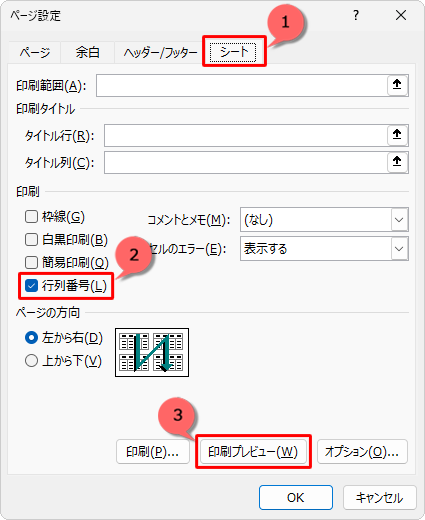
Task: Collapse dialog using 印刷範囲 range selector icon
Action: [x=397, y=85]
